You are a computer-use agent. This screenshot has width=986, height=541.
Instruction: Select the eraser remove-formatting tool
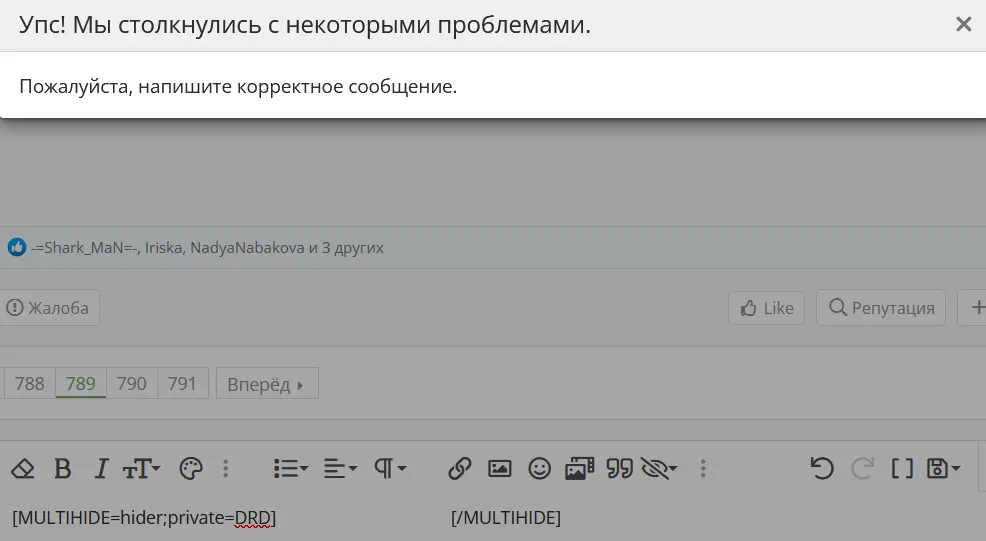tap(23, 469)
